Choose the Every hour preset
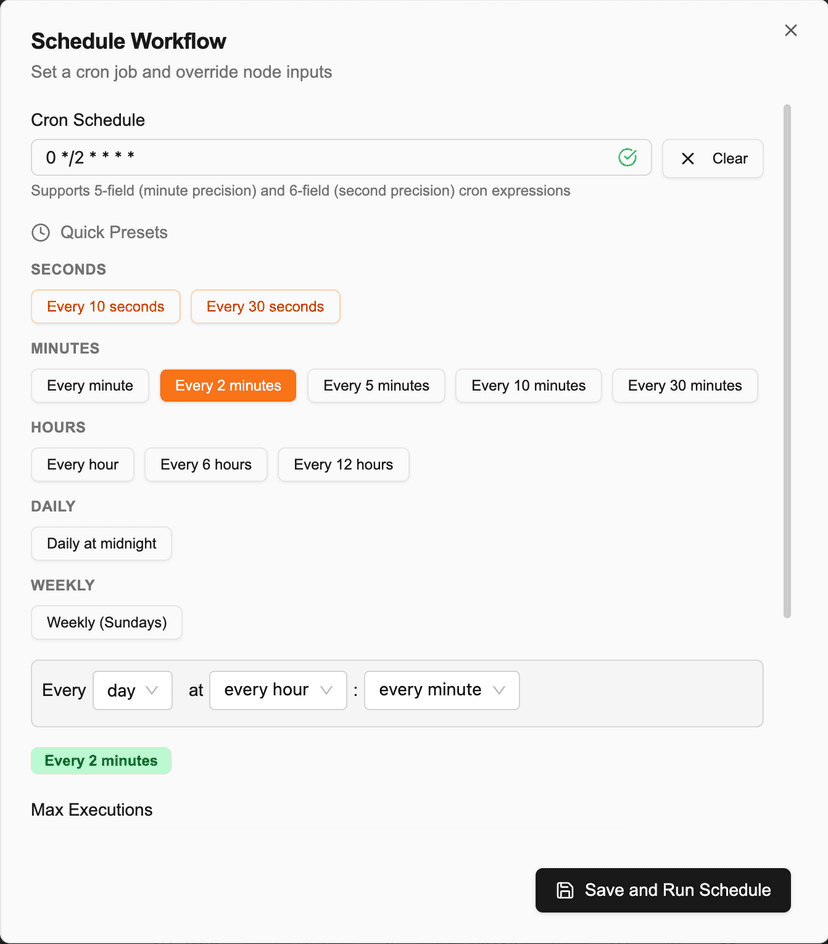This screenshot has width=828, height=944. pyautogui.click(x=82, y=464)
